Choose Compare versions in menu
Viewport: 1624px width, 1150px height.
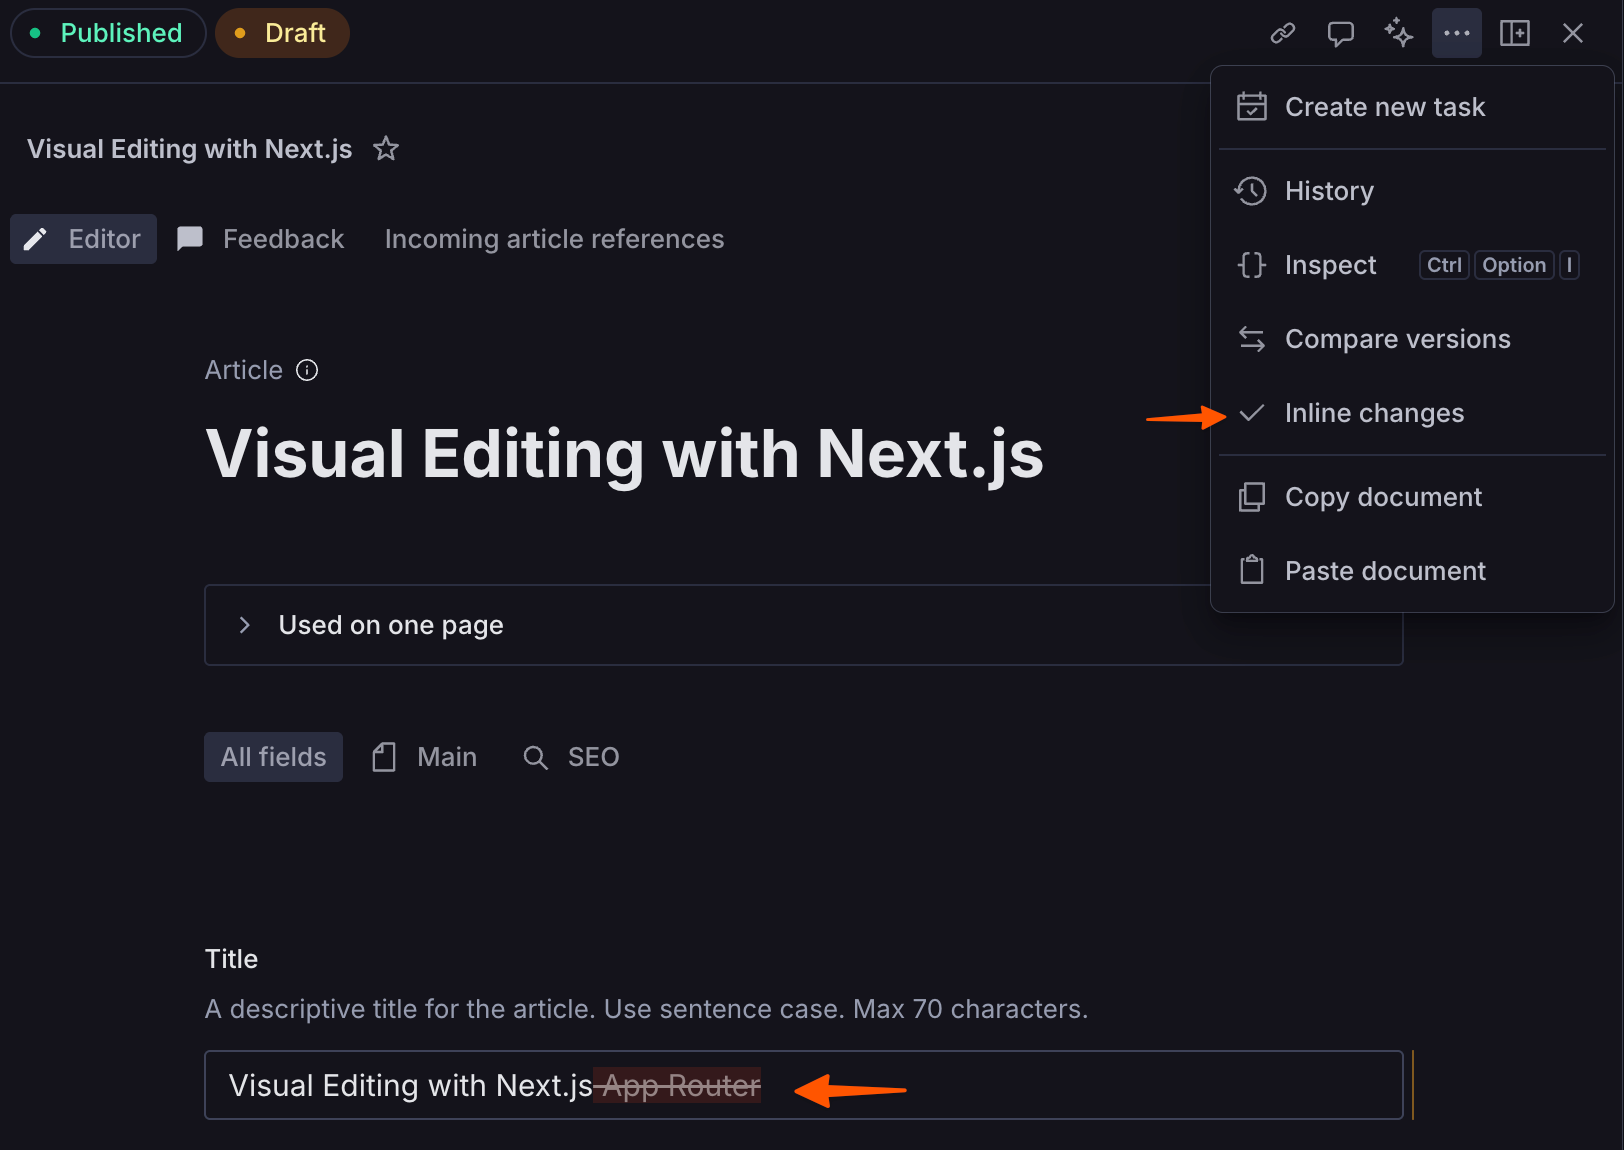pyautogui.click(x=1412, y=339)
